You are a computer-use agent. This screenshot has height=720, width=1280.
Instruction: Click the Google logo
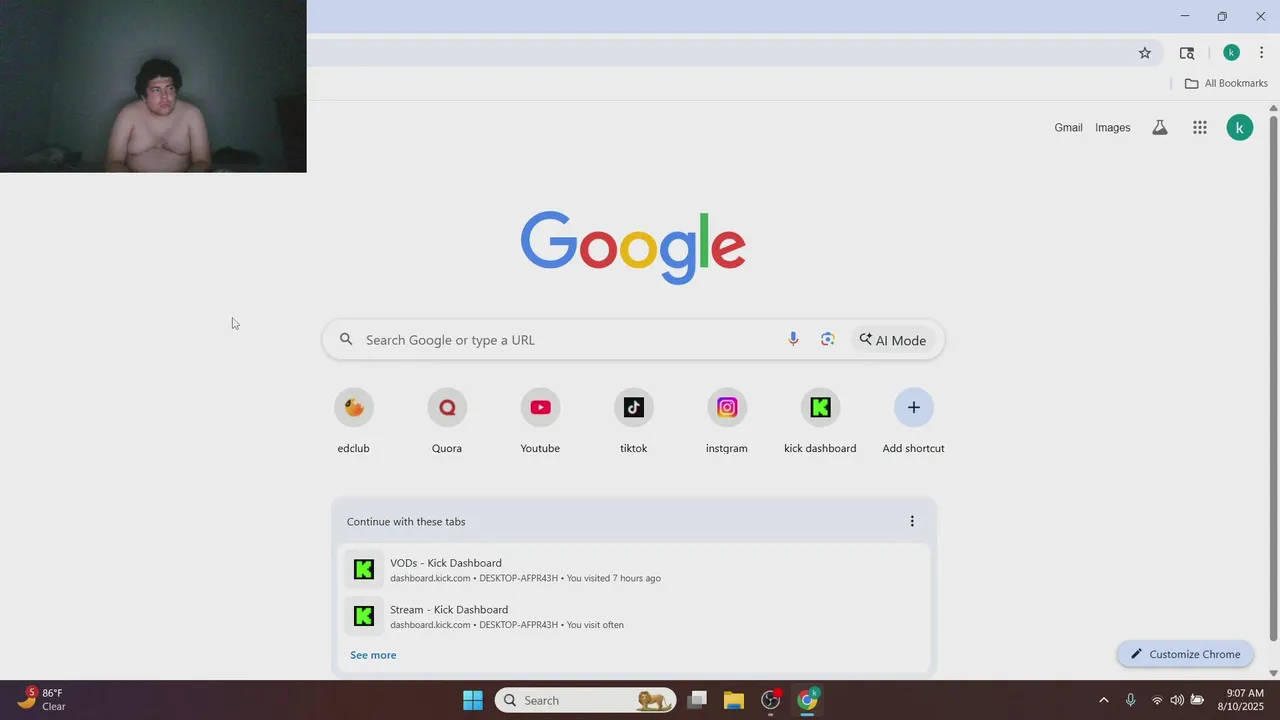633,247
